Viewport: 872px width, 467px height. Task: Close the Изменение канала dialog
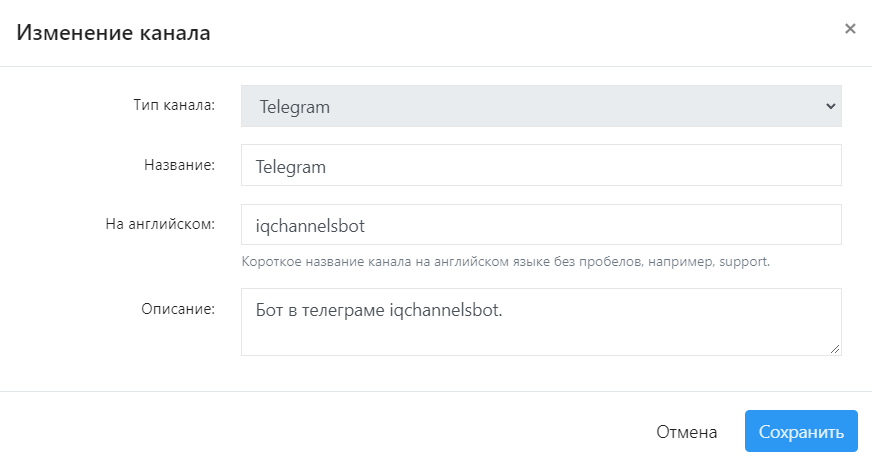click(850, 28)
